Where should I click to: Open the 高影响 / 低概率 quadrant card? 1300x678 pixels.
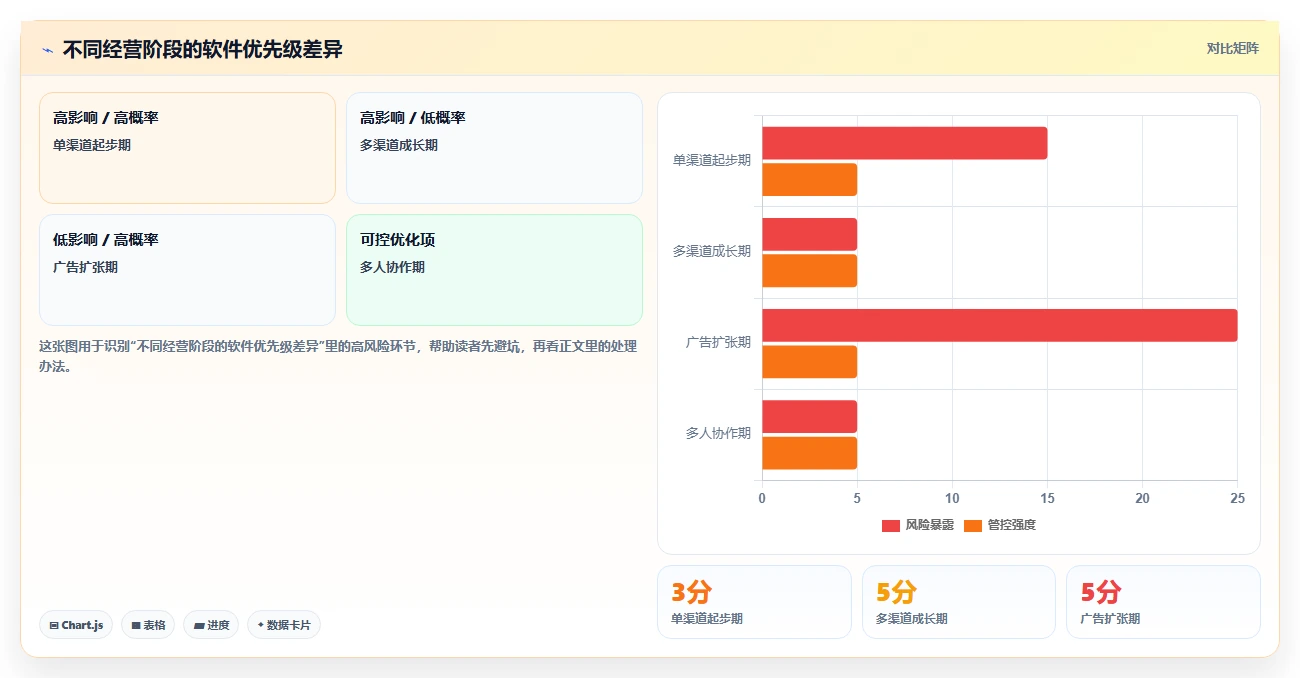point(494,148)
